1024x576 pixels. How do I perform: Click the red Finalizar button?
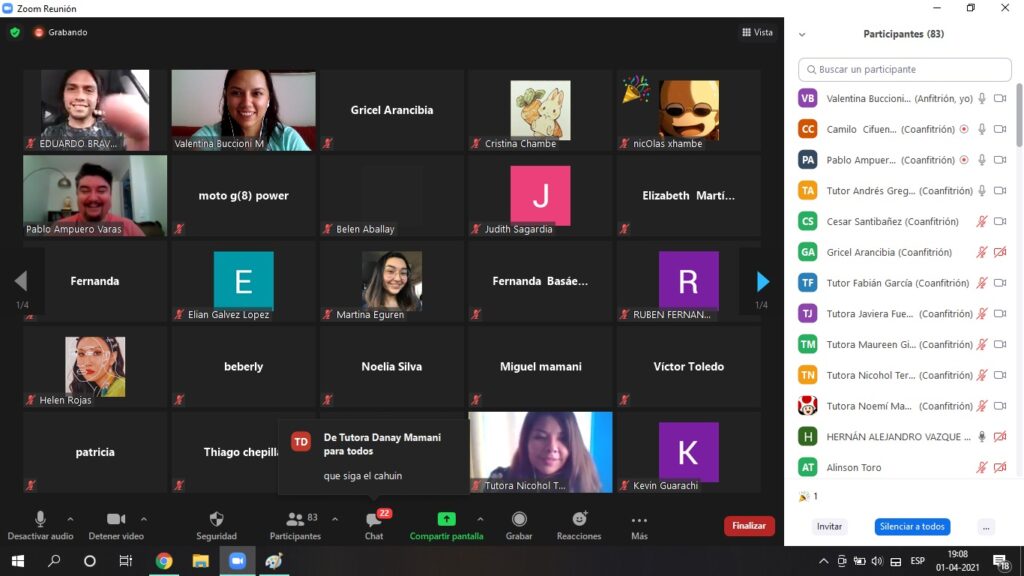(x=749, y=526)
